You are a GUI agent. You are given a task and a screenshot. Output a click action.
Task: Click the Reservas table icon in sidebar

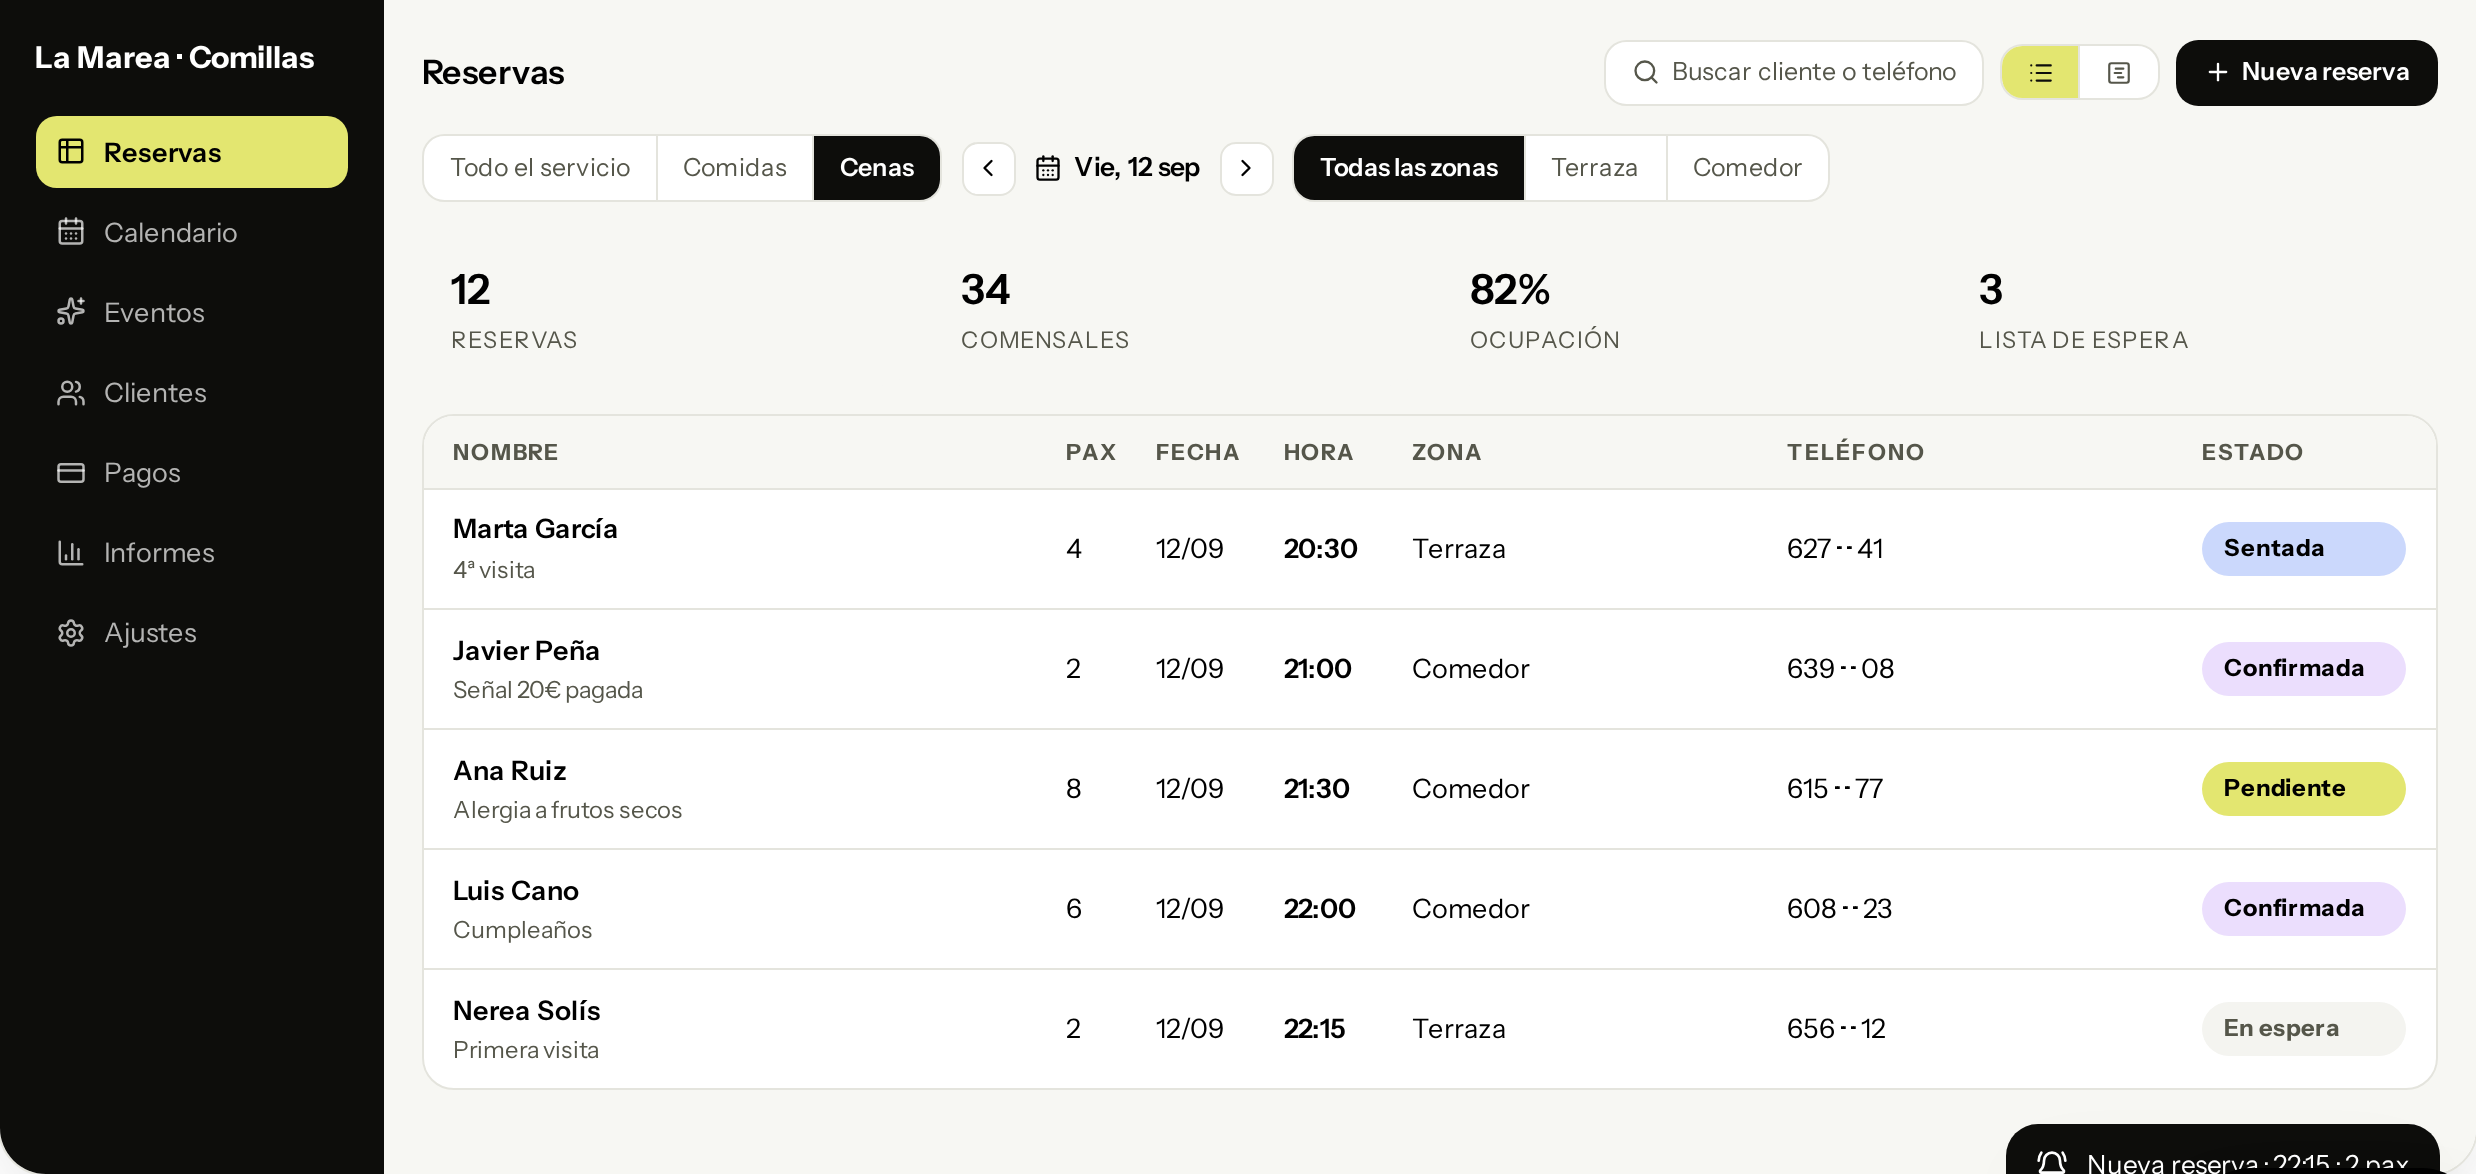point(71,152)
